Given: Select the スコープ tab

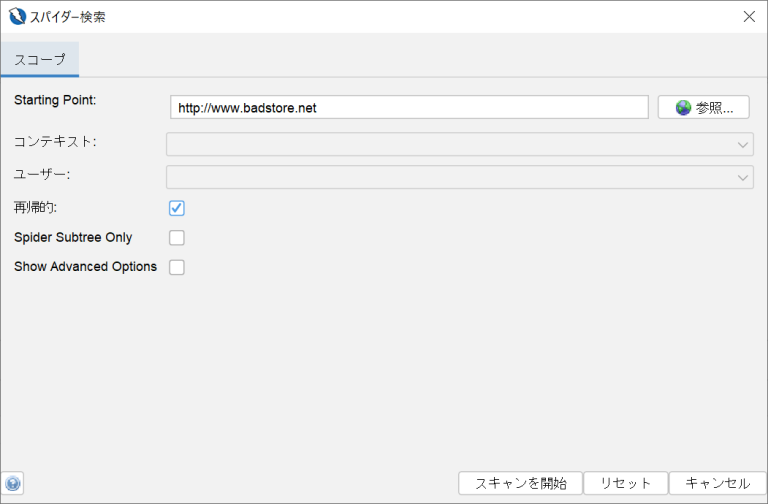Looking at the screenshot, I should (x=40, y=60).
